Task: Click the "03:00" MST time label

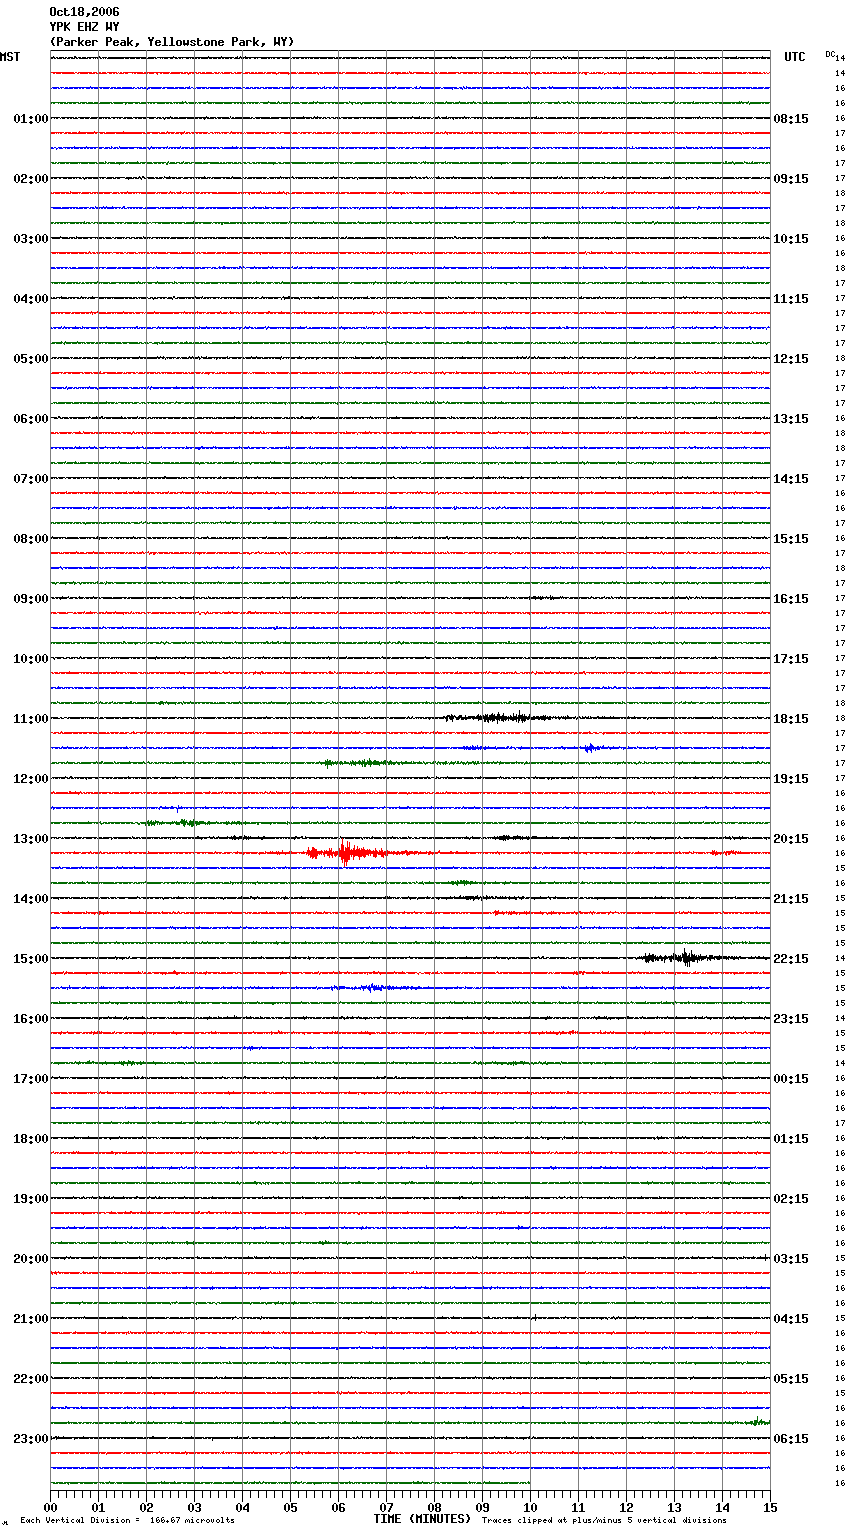Action: coord(30,239)
